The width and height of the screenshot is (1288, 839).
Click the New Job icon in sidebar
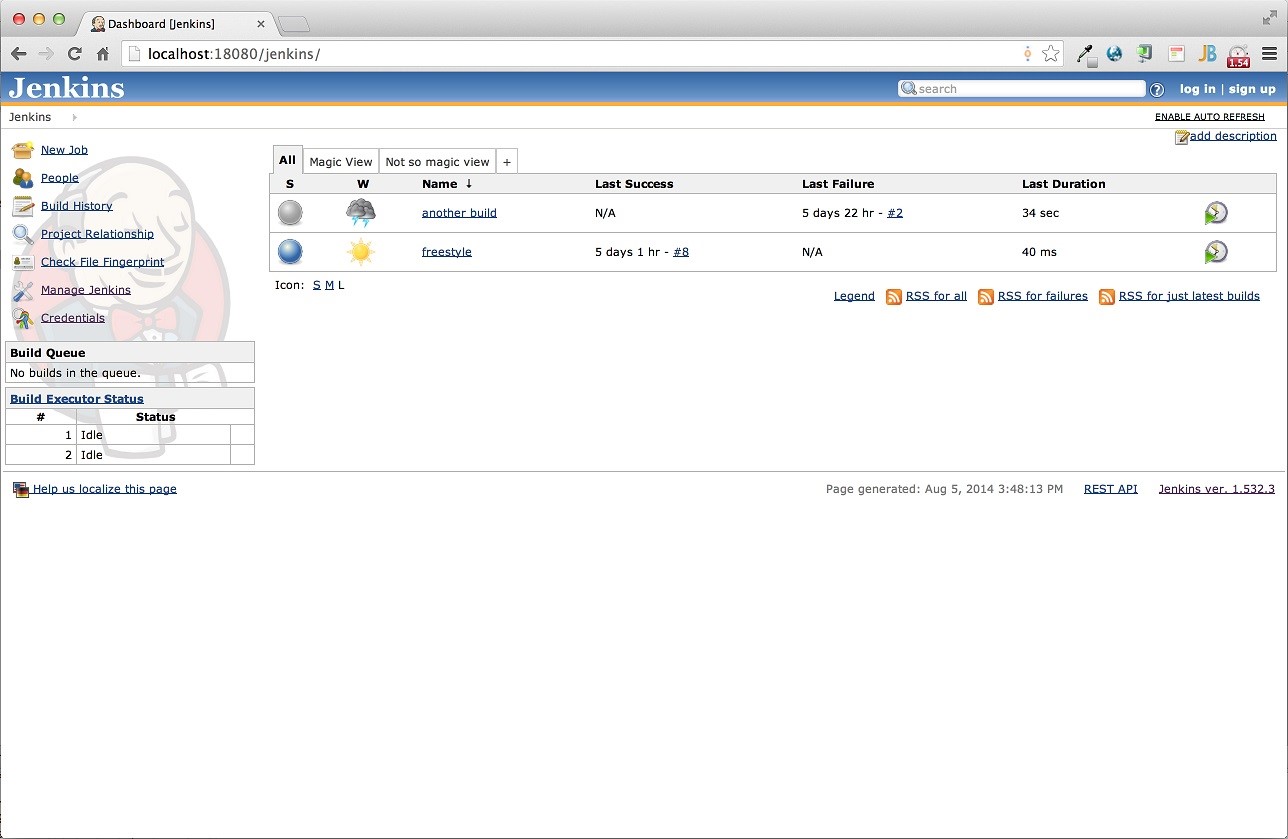point(23,150)
